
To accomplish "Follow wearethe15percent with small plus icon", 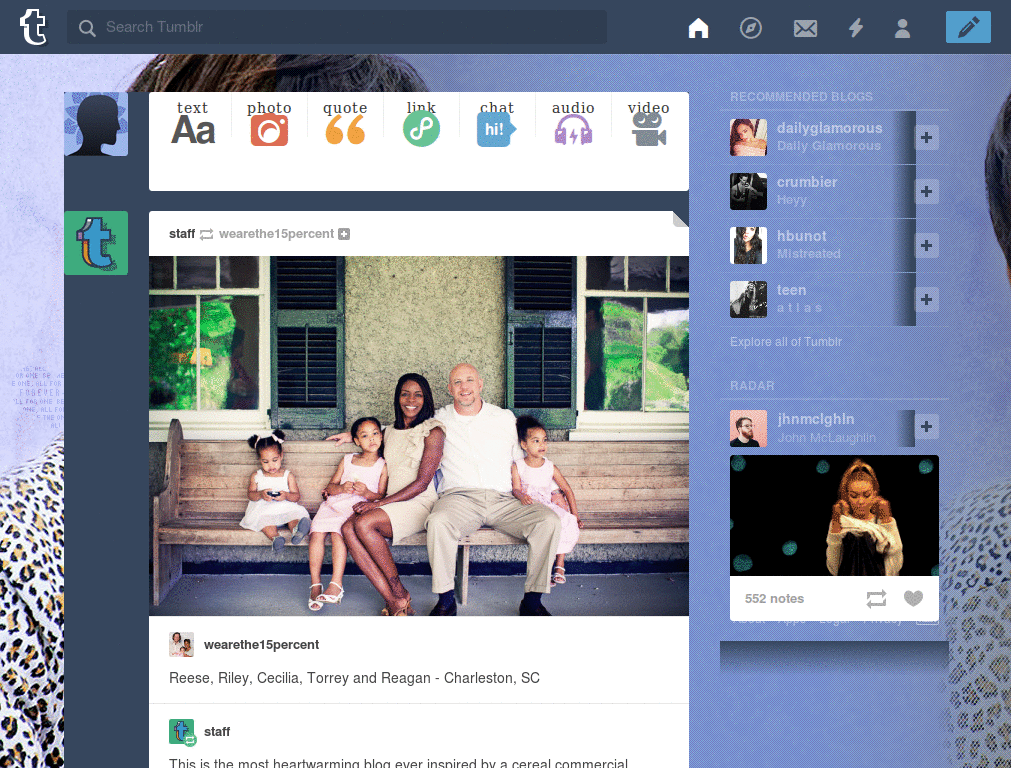I will [x=344, y=234].
